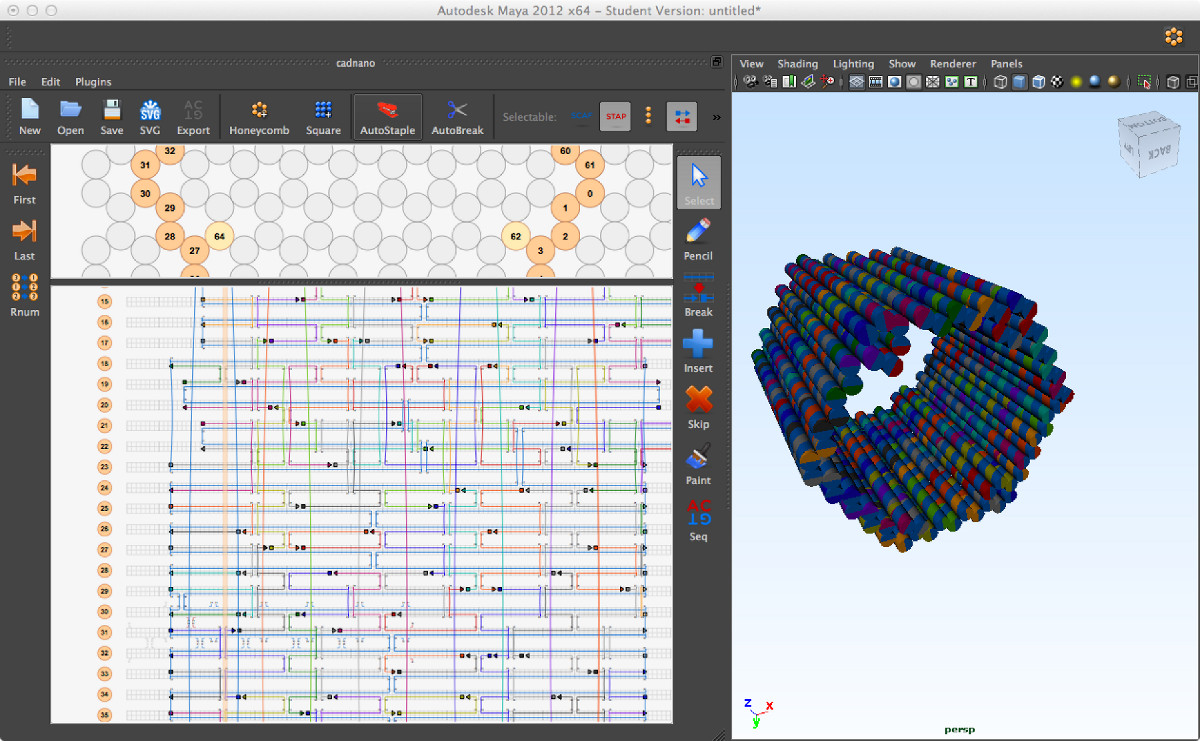Run AutoBreak with the scissors icon

click(x=457, y=117)
